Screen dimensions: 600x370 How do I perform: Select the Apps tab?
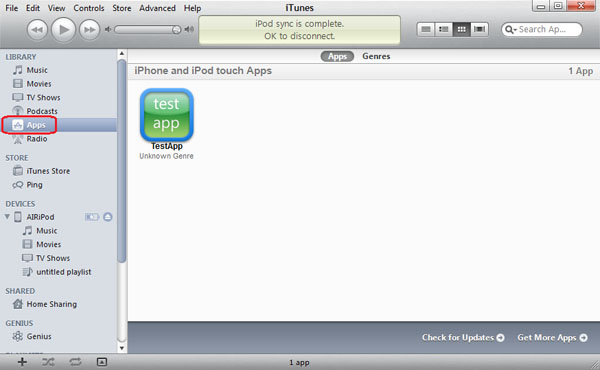[x=337, y=56]
